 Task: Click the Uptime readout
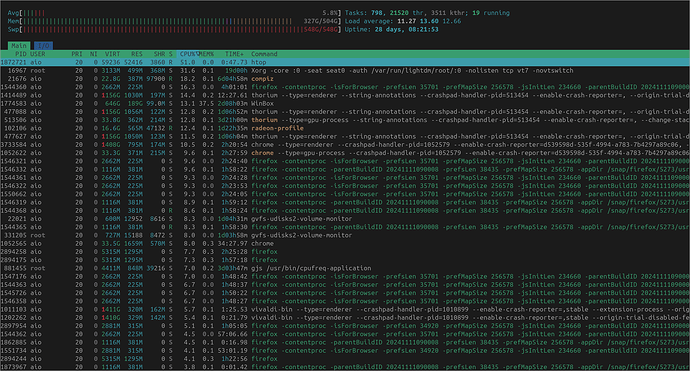pyautogui.click(x=392, y=29)
